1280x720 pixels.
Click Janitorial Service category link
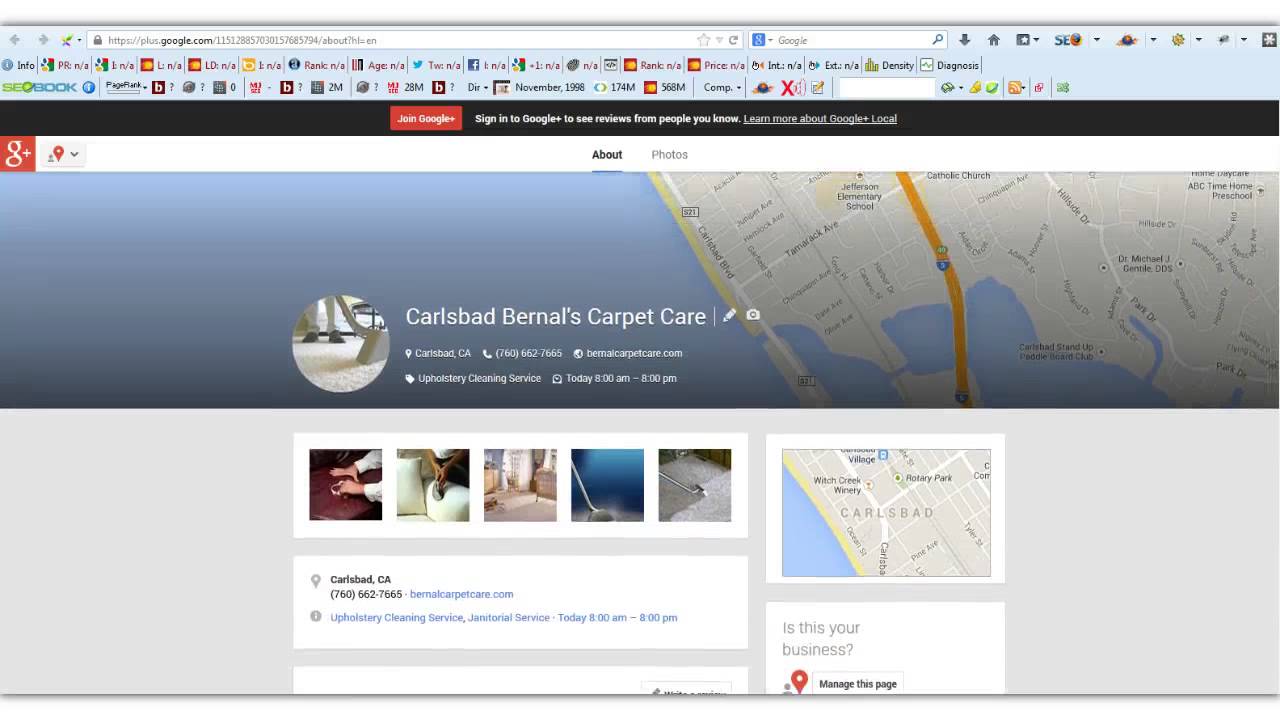(x=509, y=618)
